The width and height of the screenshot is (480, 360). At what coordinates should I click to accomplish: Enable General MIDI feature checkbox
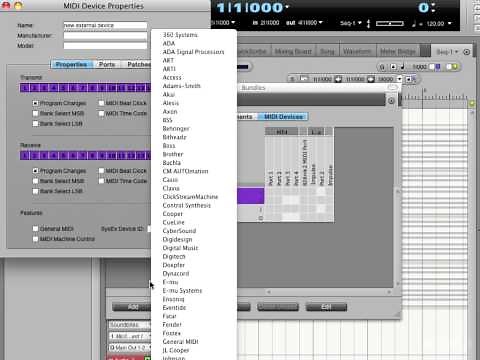coord(35,229)
